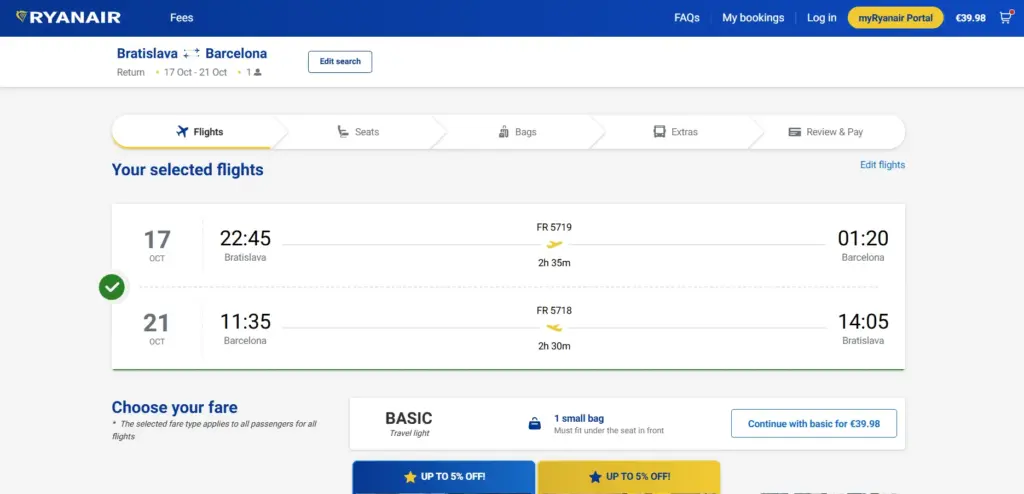The height and width of the screenshot is (494, 1024).
Task: Click the Edit search button
Action: (340, 61)
